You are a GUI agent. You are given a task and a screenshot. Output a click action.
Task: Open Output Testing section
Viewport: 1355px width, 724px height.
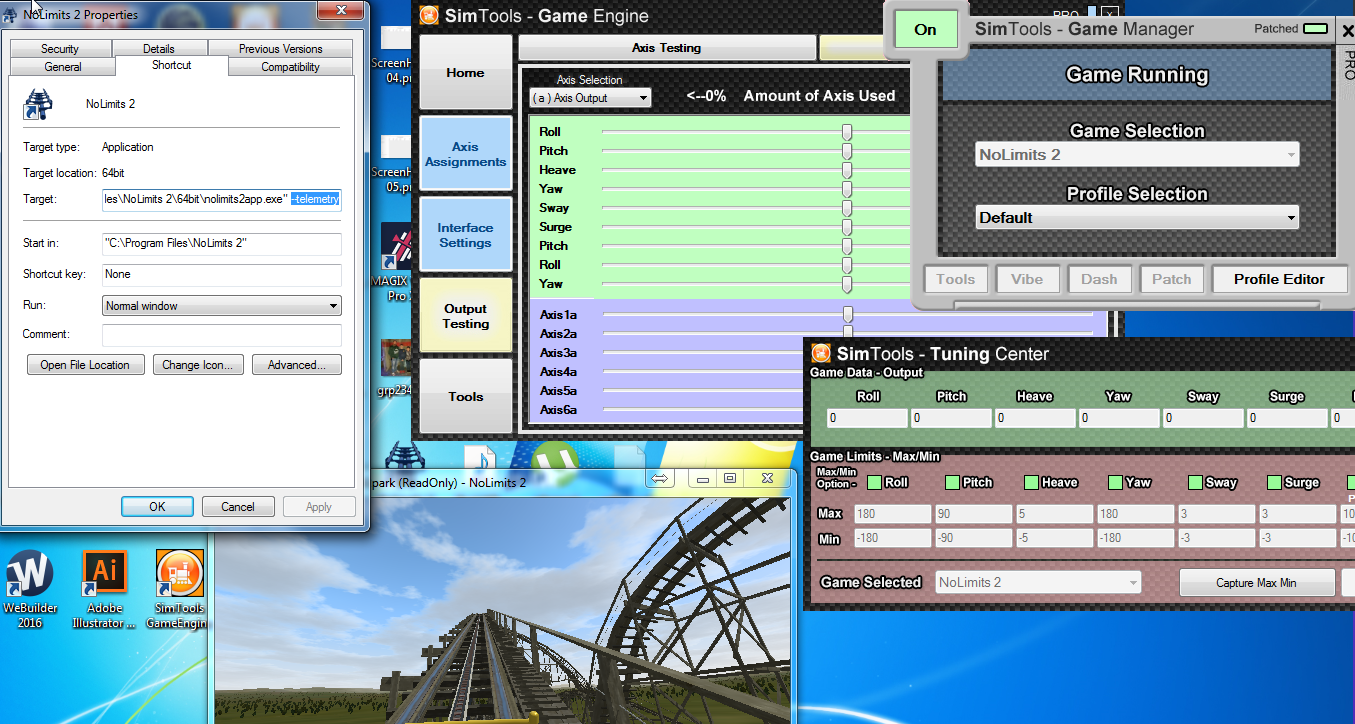click(465, 316)
